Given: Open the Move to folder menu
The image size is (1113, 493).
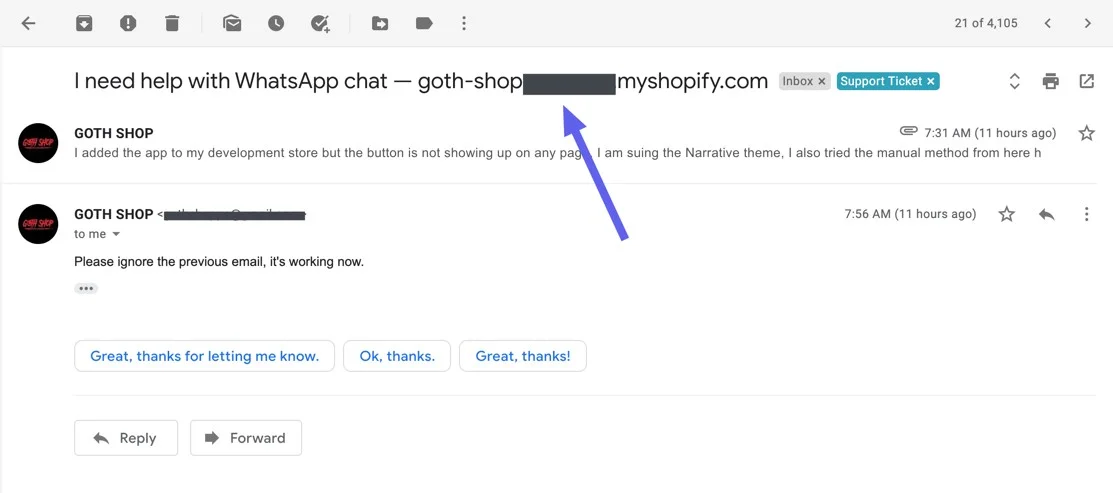Looking at the screenshot, I should 380,23.
